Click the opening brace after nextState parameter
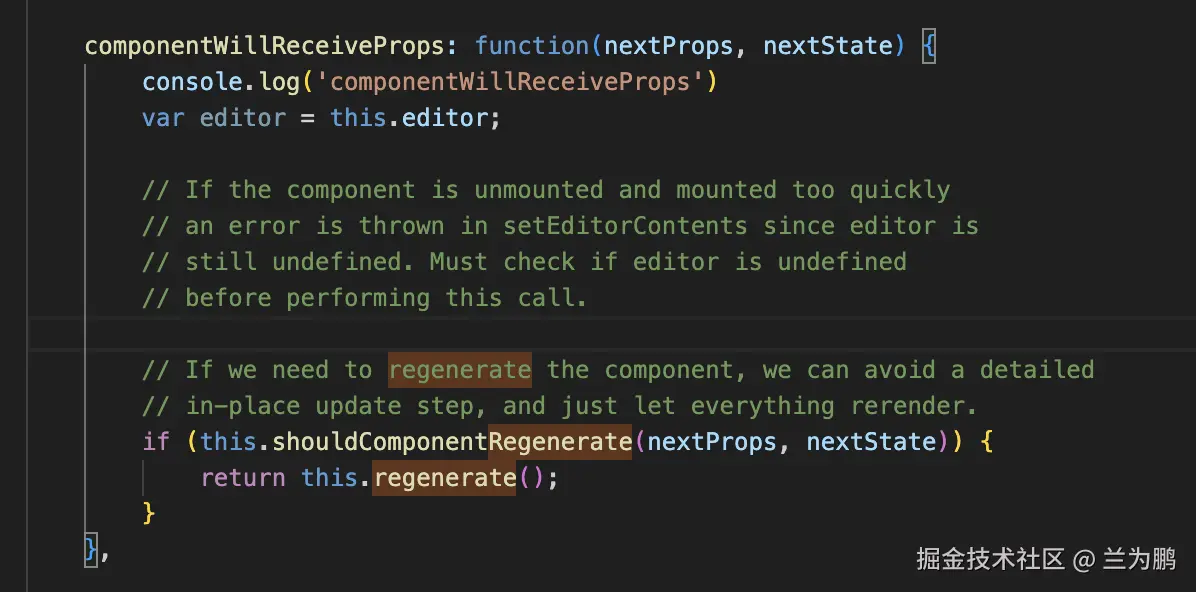This screenshot has width=1196, height=592. pyautogui.click(x=928, y=47)
